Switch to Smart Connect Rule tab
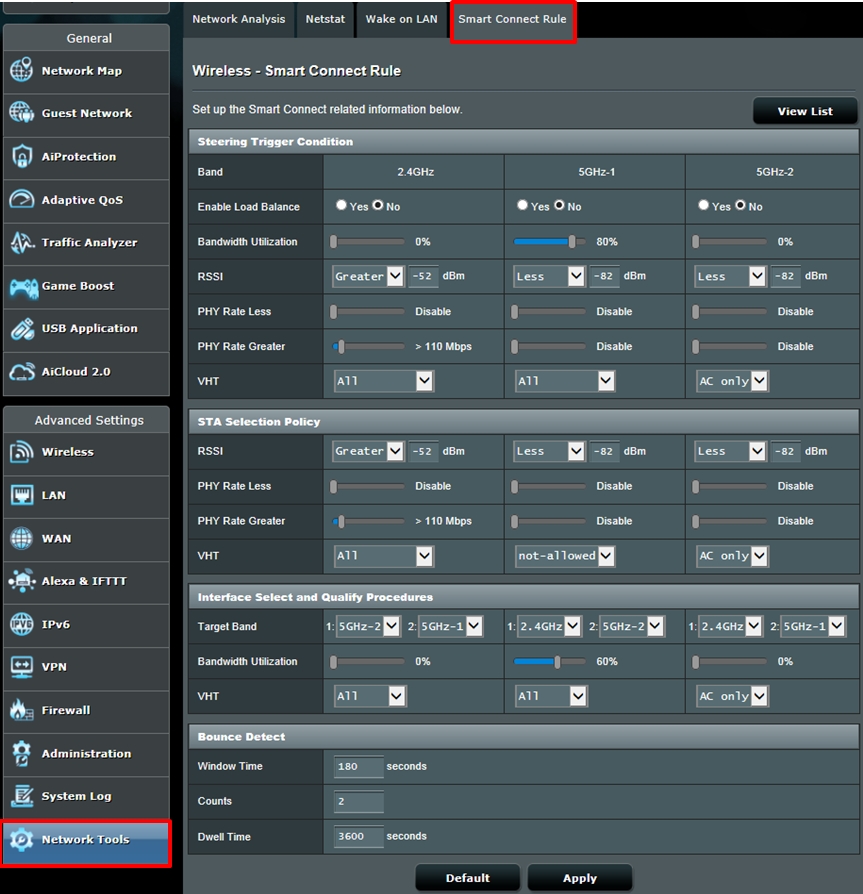863x894 pixels. point(512,21)
